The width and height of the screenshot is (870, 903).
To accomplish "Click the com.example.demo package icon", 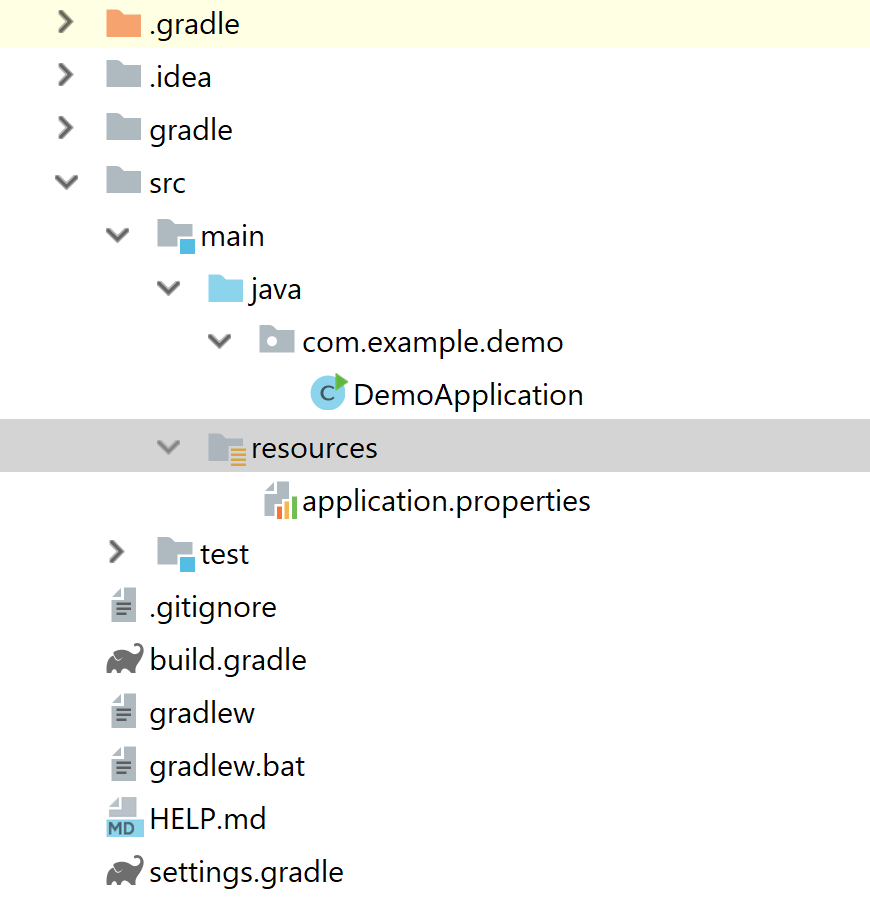I will coord(277,341).
